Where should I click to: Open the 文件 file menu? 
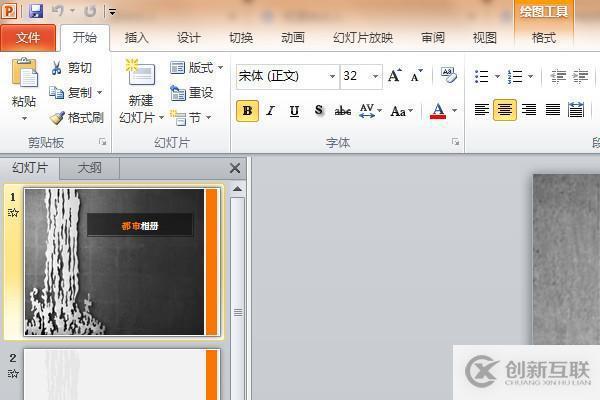click(28, 38)
